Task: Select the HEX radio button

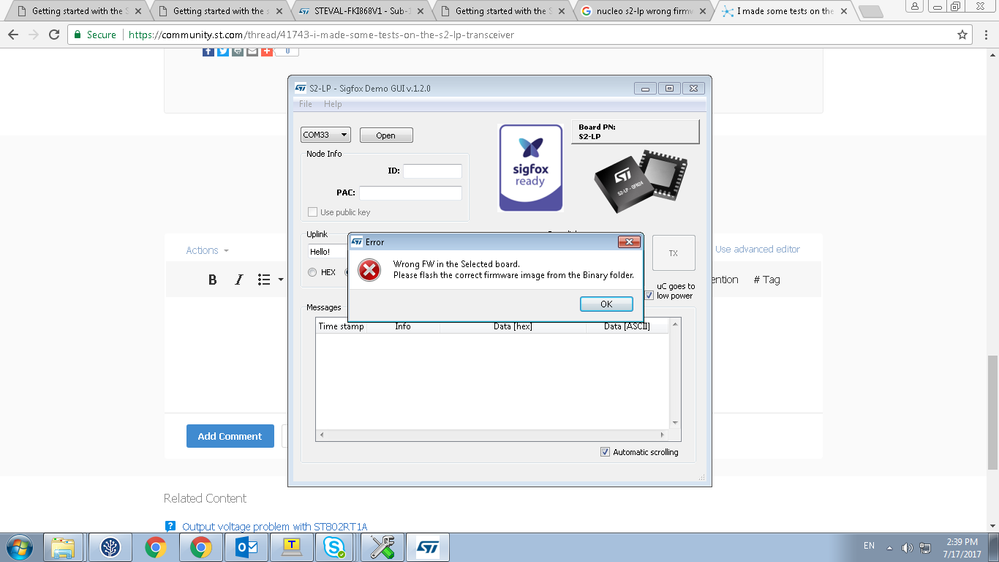Action: click(312, 272)
